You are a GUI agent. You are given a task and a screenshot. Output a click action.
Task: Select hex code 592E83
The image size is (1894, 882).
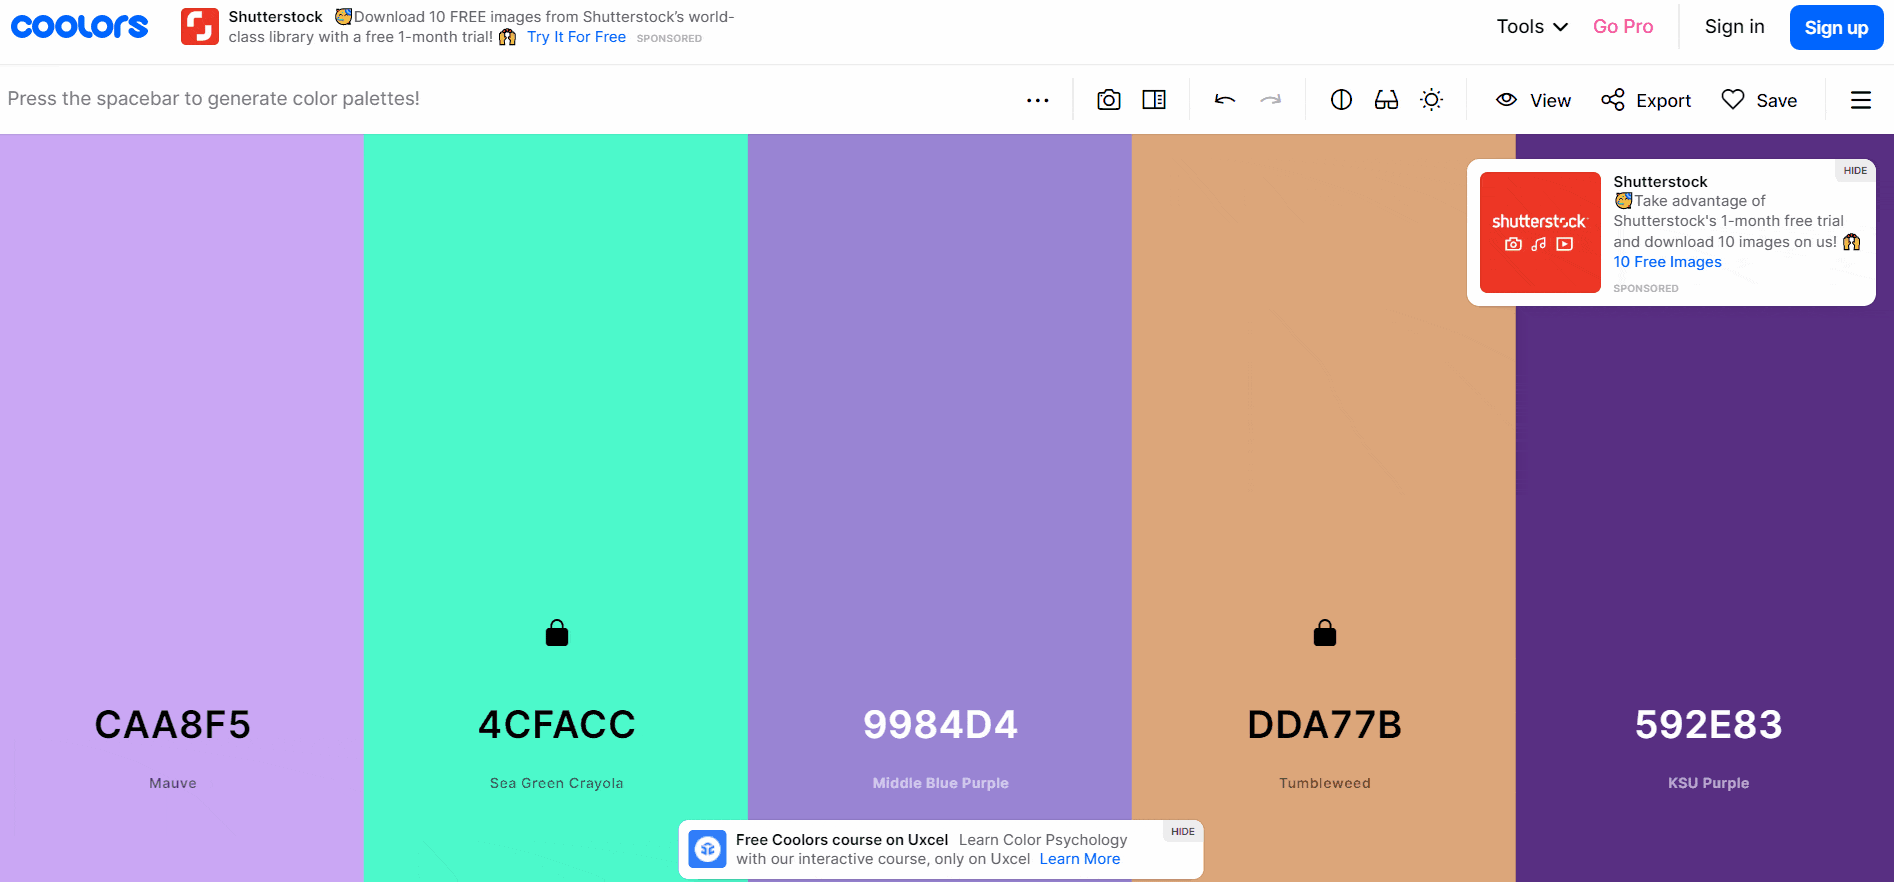coord(1709,724)
